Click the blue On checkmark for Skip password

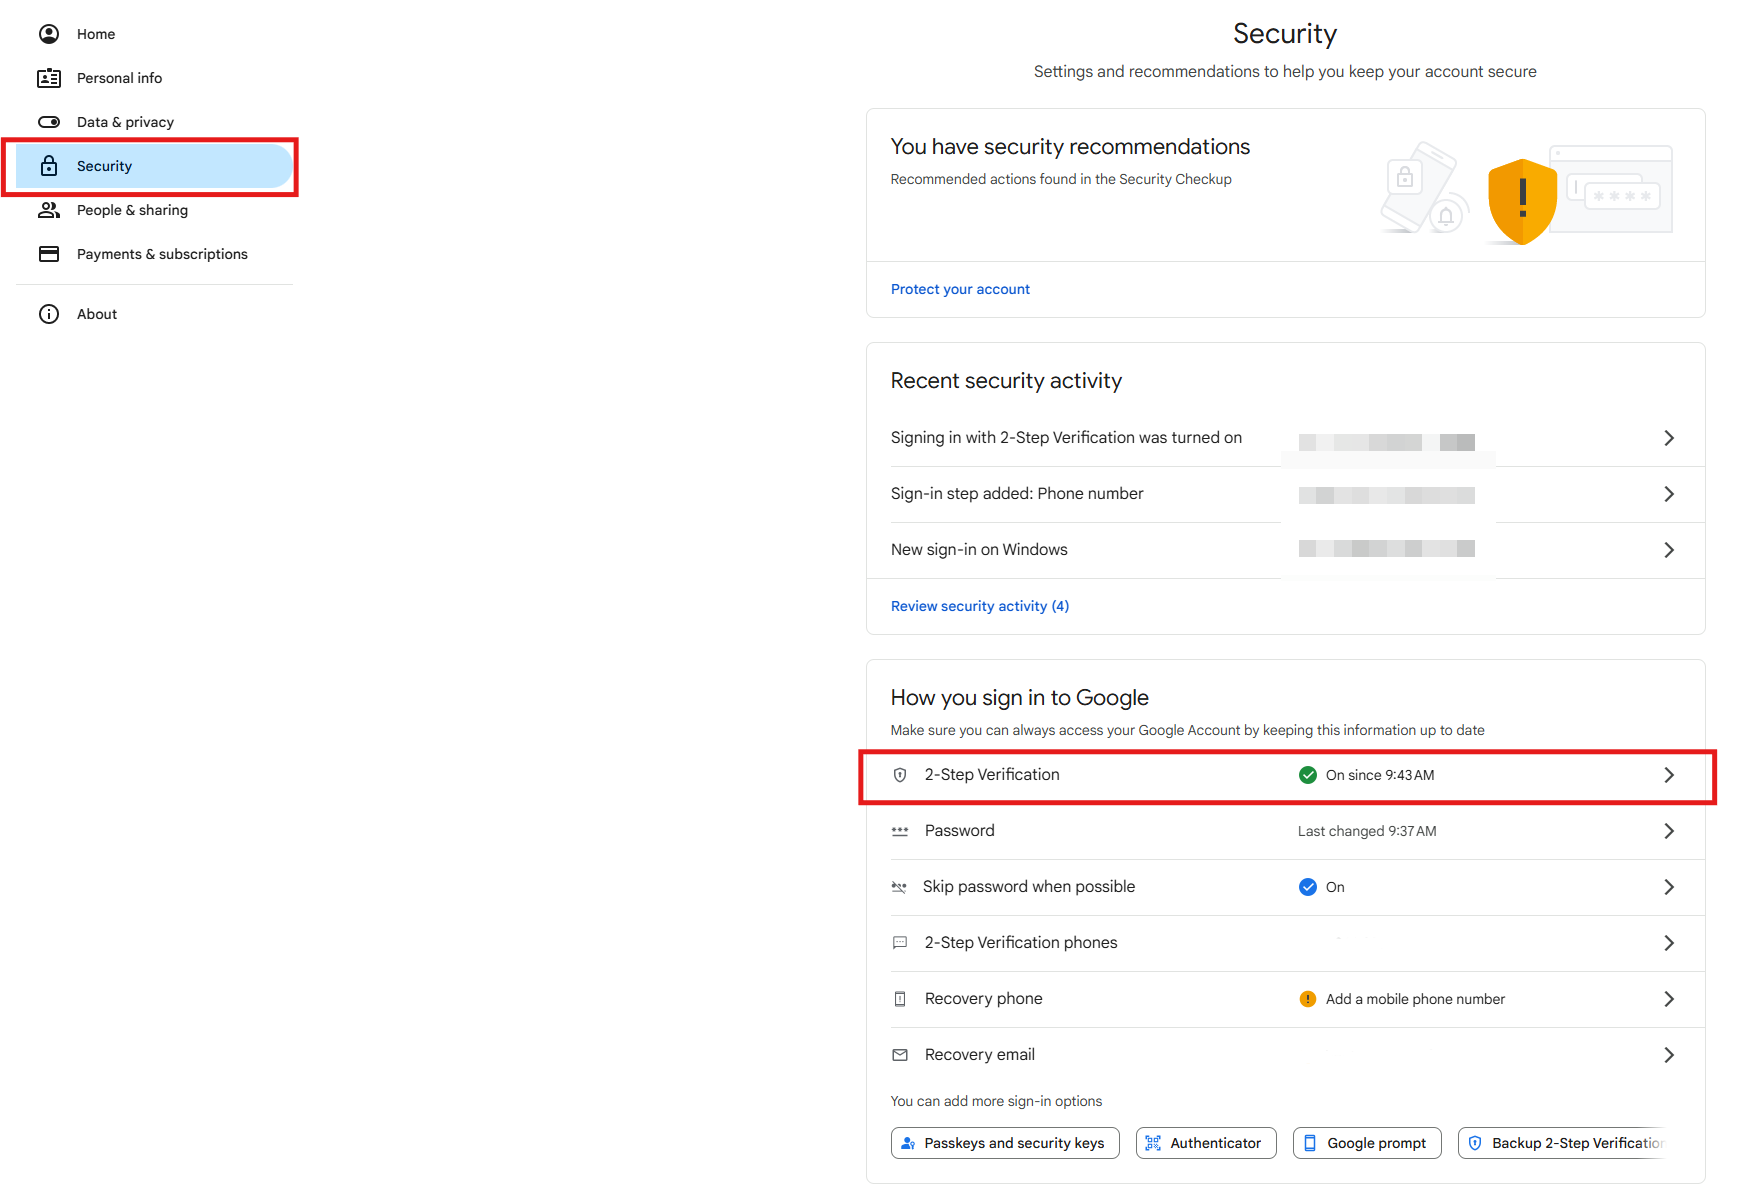tap(1307, 887)
